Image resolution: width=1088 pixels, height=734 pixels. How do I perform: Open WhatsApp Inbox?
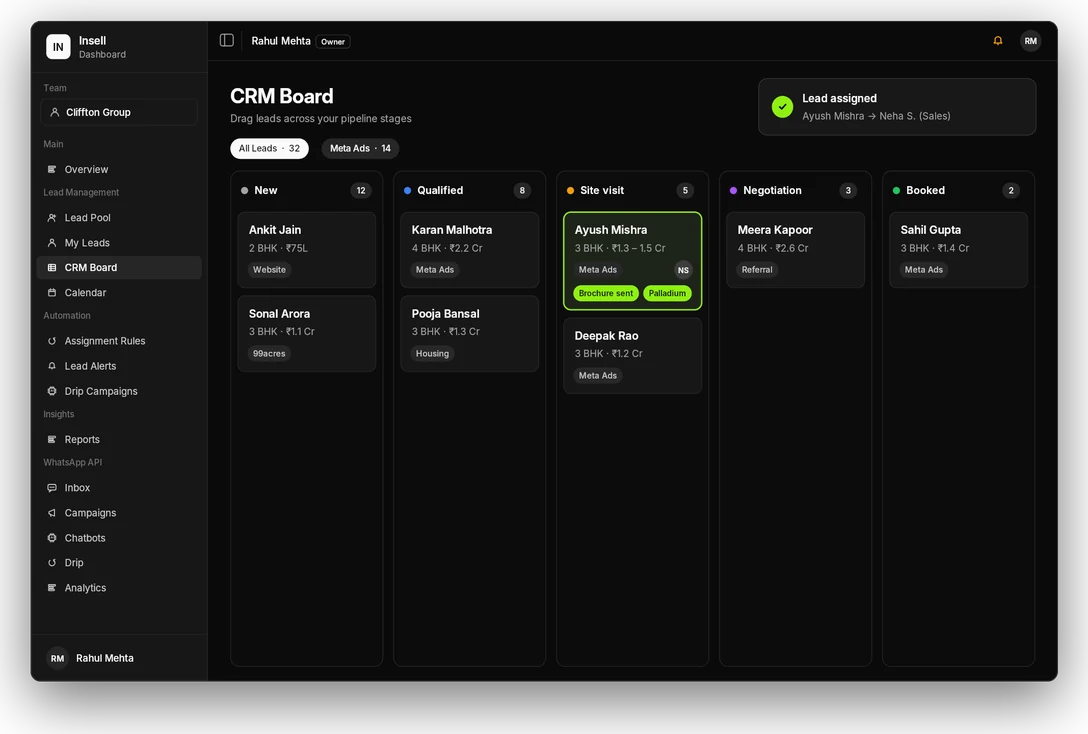(119, 488)
